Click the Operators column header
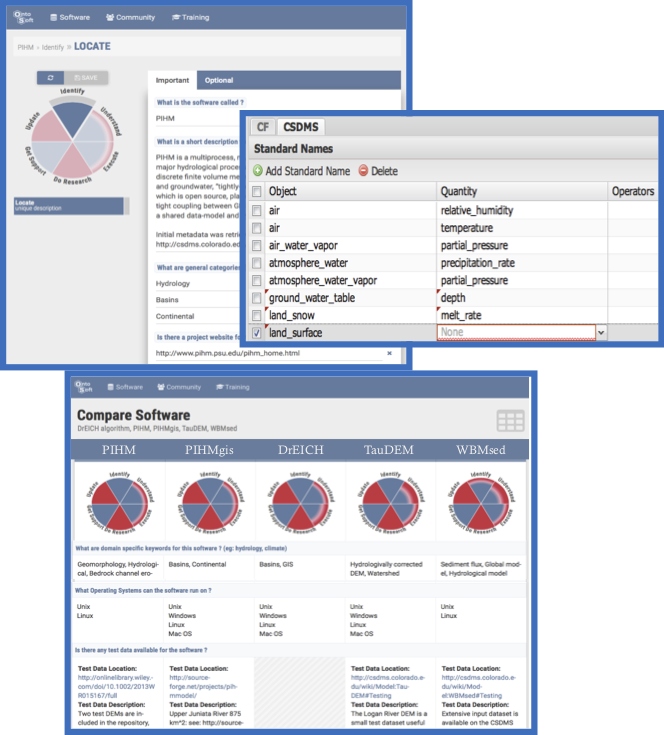This screenshot has height=735, width=664. pyautogui.click(x=633, y=191)
